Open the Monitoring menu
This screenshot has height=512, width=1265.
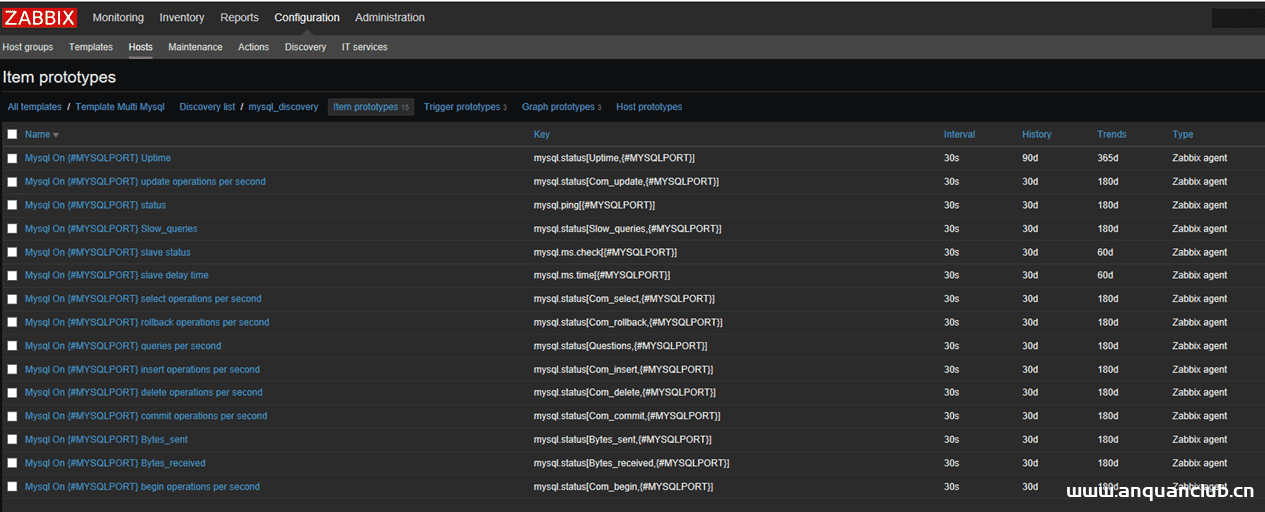coord(118,18)
